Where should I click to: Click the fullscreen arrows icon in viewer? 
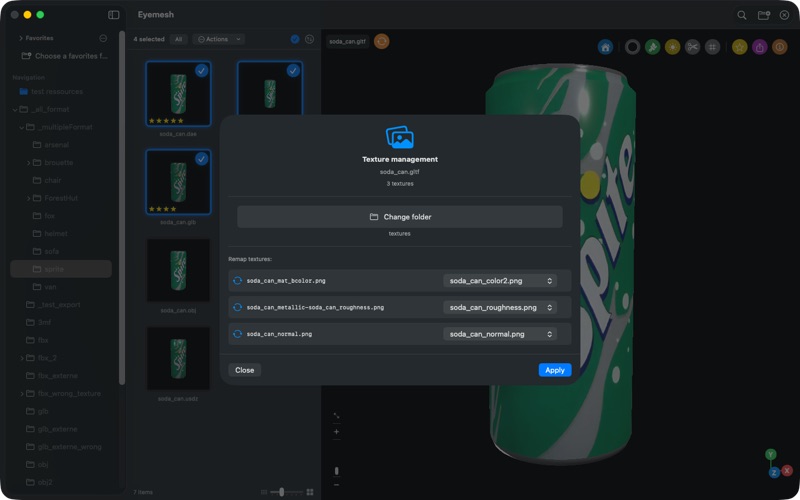click(x=336, y=416)
